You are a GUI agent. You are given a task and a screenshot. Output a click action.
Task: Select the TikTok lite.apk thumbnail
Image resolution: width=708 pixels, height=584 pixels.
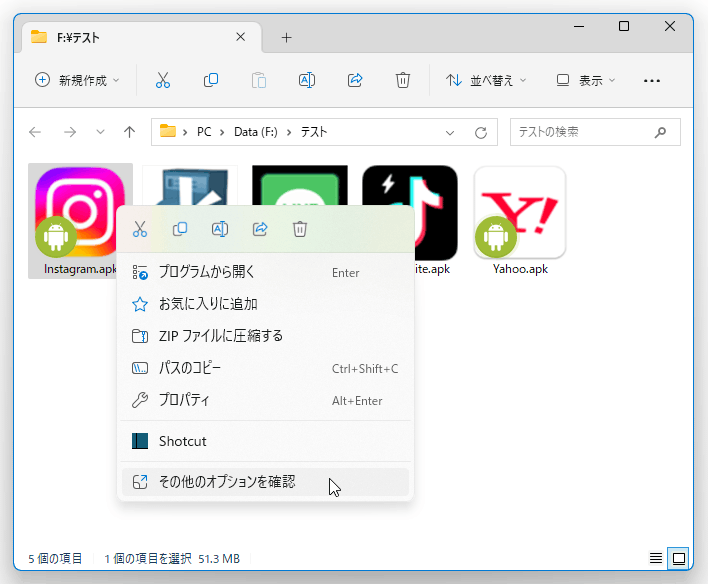(x=435, y=212)
